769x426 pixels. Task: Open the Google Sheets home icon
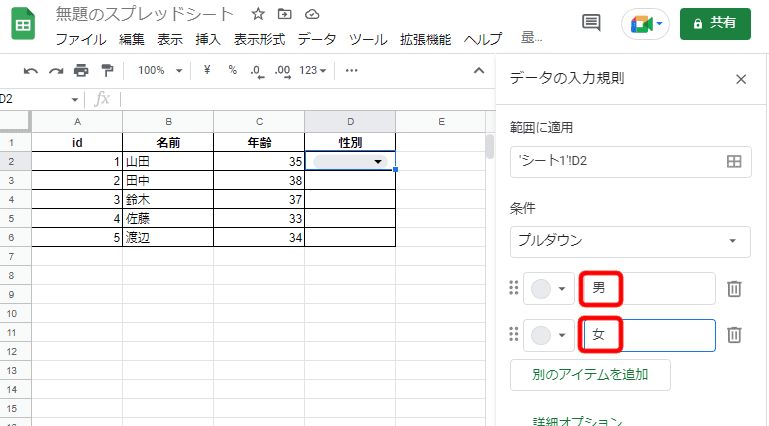coord(23,24)
